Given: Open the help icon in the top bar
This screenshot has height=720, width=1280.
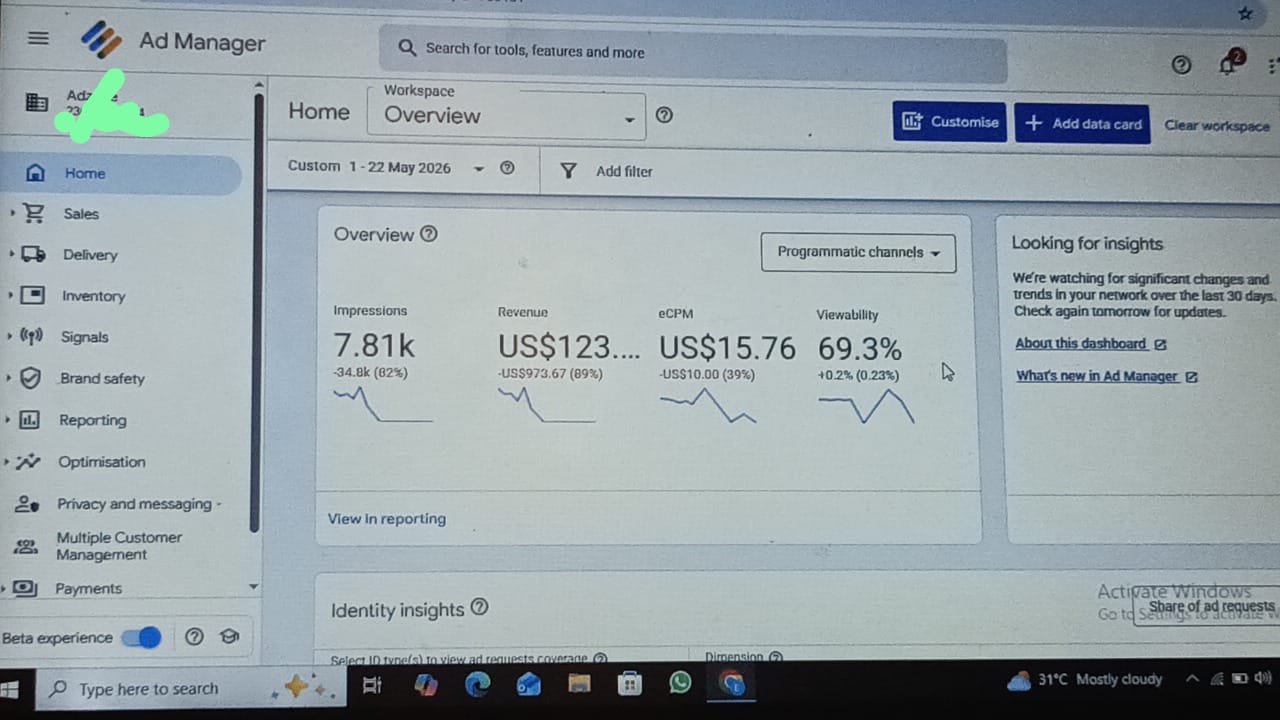Looking at the screenshot, I should pos(1181,65).
